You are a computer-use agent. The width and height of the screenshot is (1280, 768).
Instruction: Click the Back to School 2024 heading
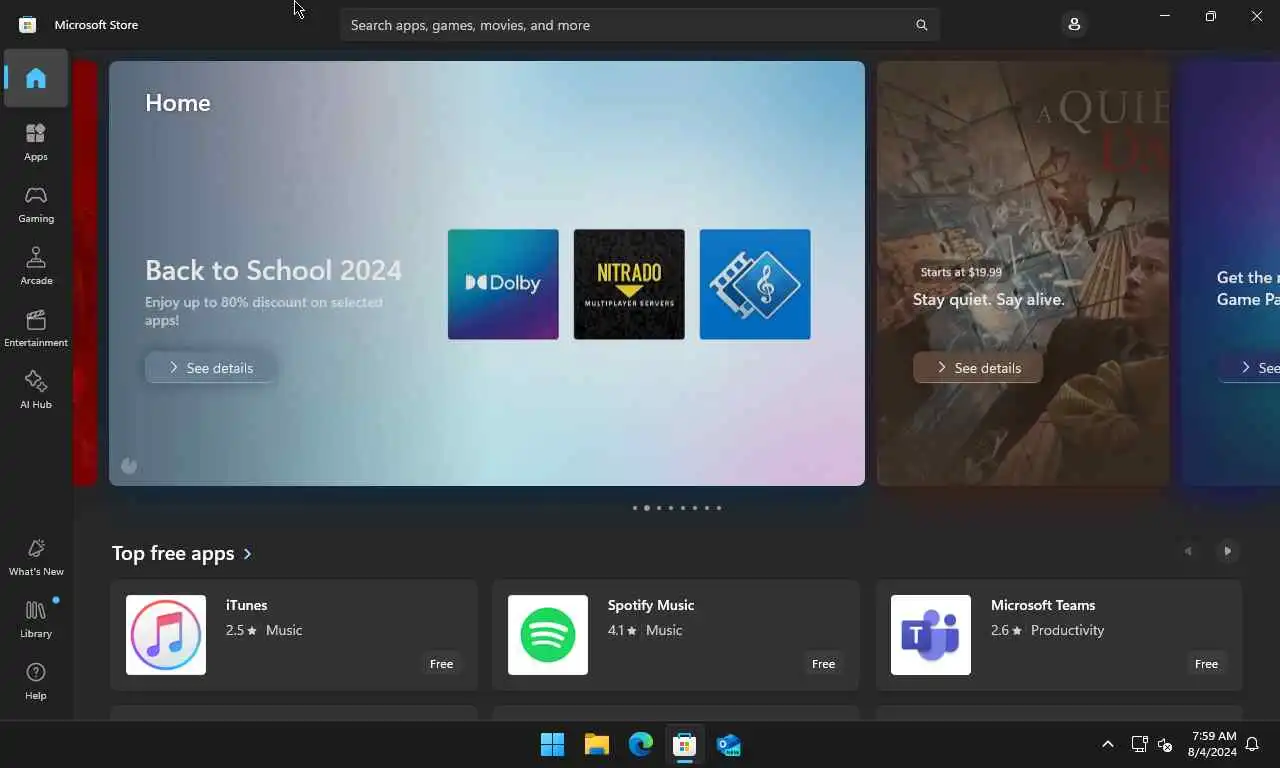pos(273,271)
